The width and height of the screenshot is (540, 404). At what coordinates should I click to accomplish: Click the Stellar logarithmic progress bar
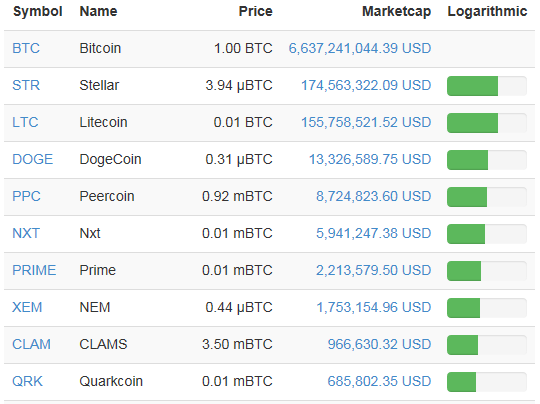click(487, 86)
